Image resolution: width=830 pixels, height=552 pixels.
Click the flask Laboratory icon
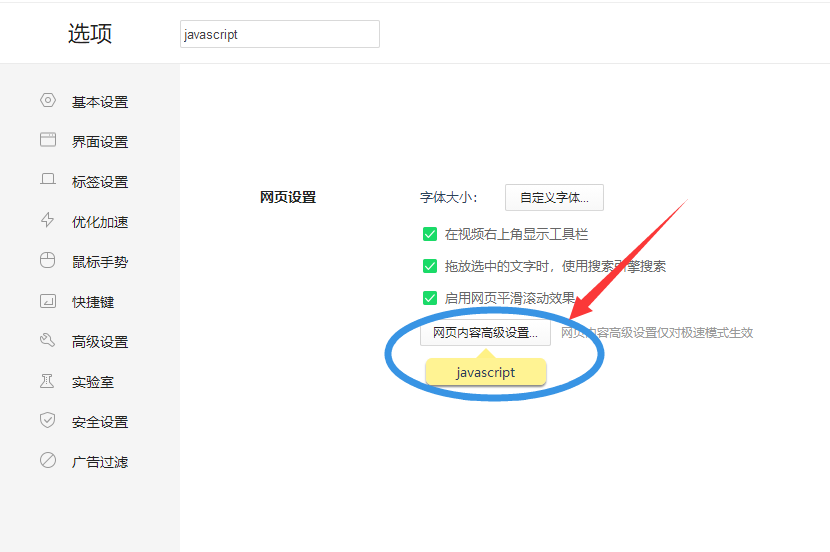pyautogui.click(x=48, y=381)
